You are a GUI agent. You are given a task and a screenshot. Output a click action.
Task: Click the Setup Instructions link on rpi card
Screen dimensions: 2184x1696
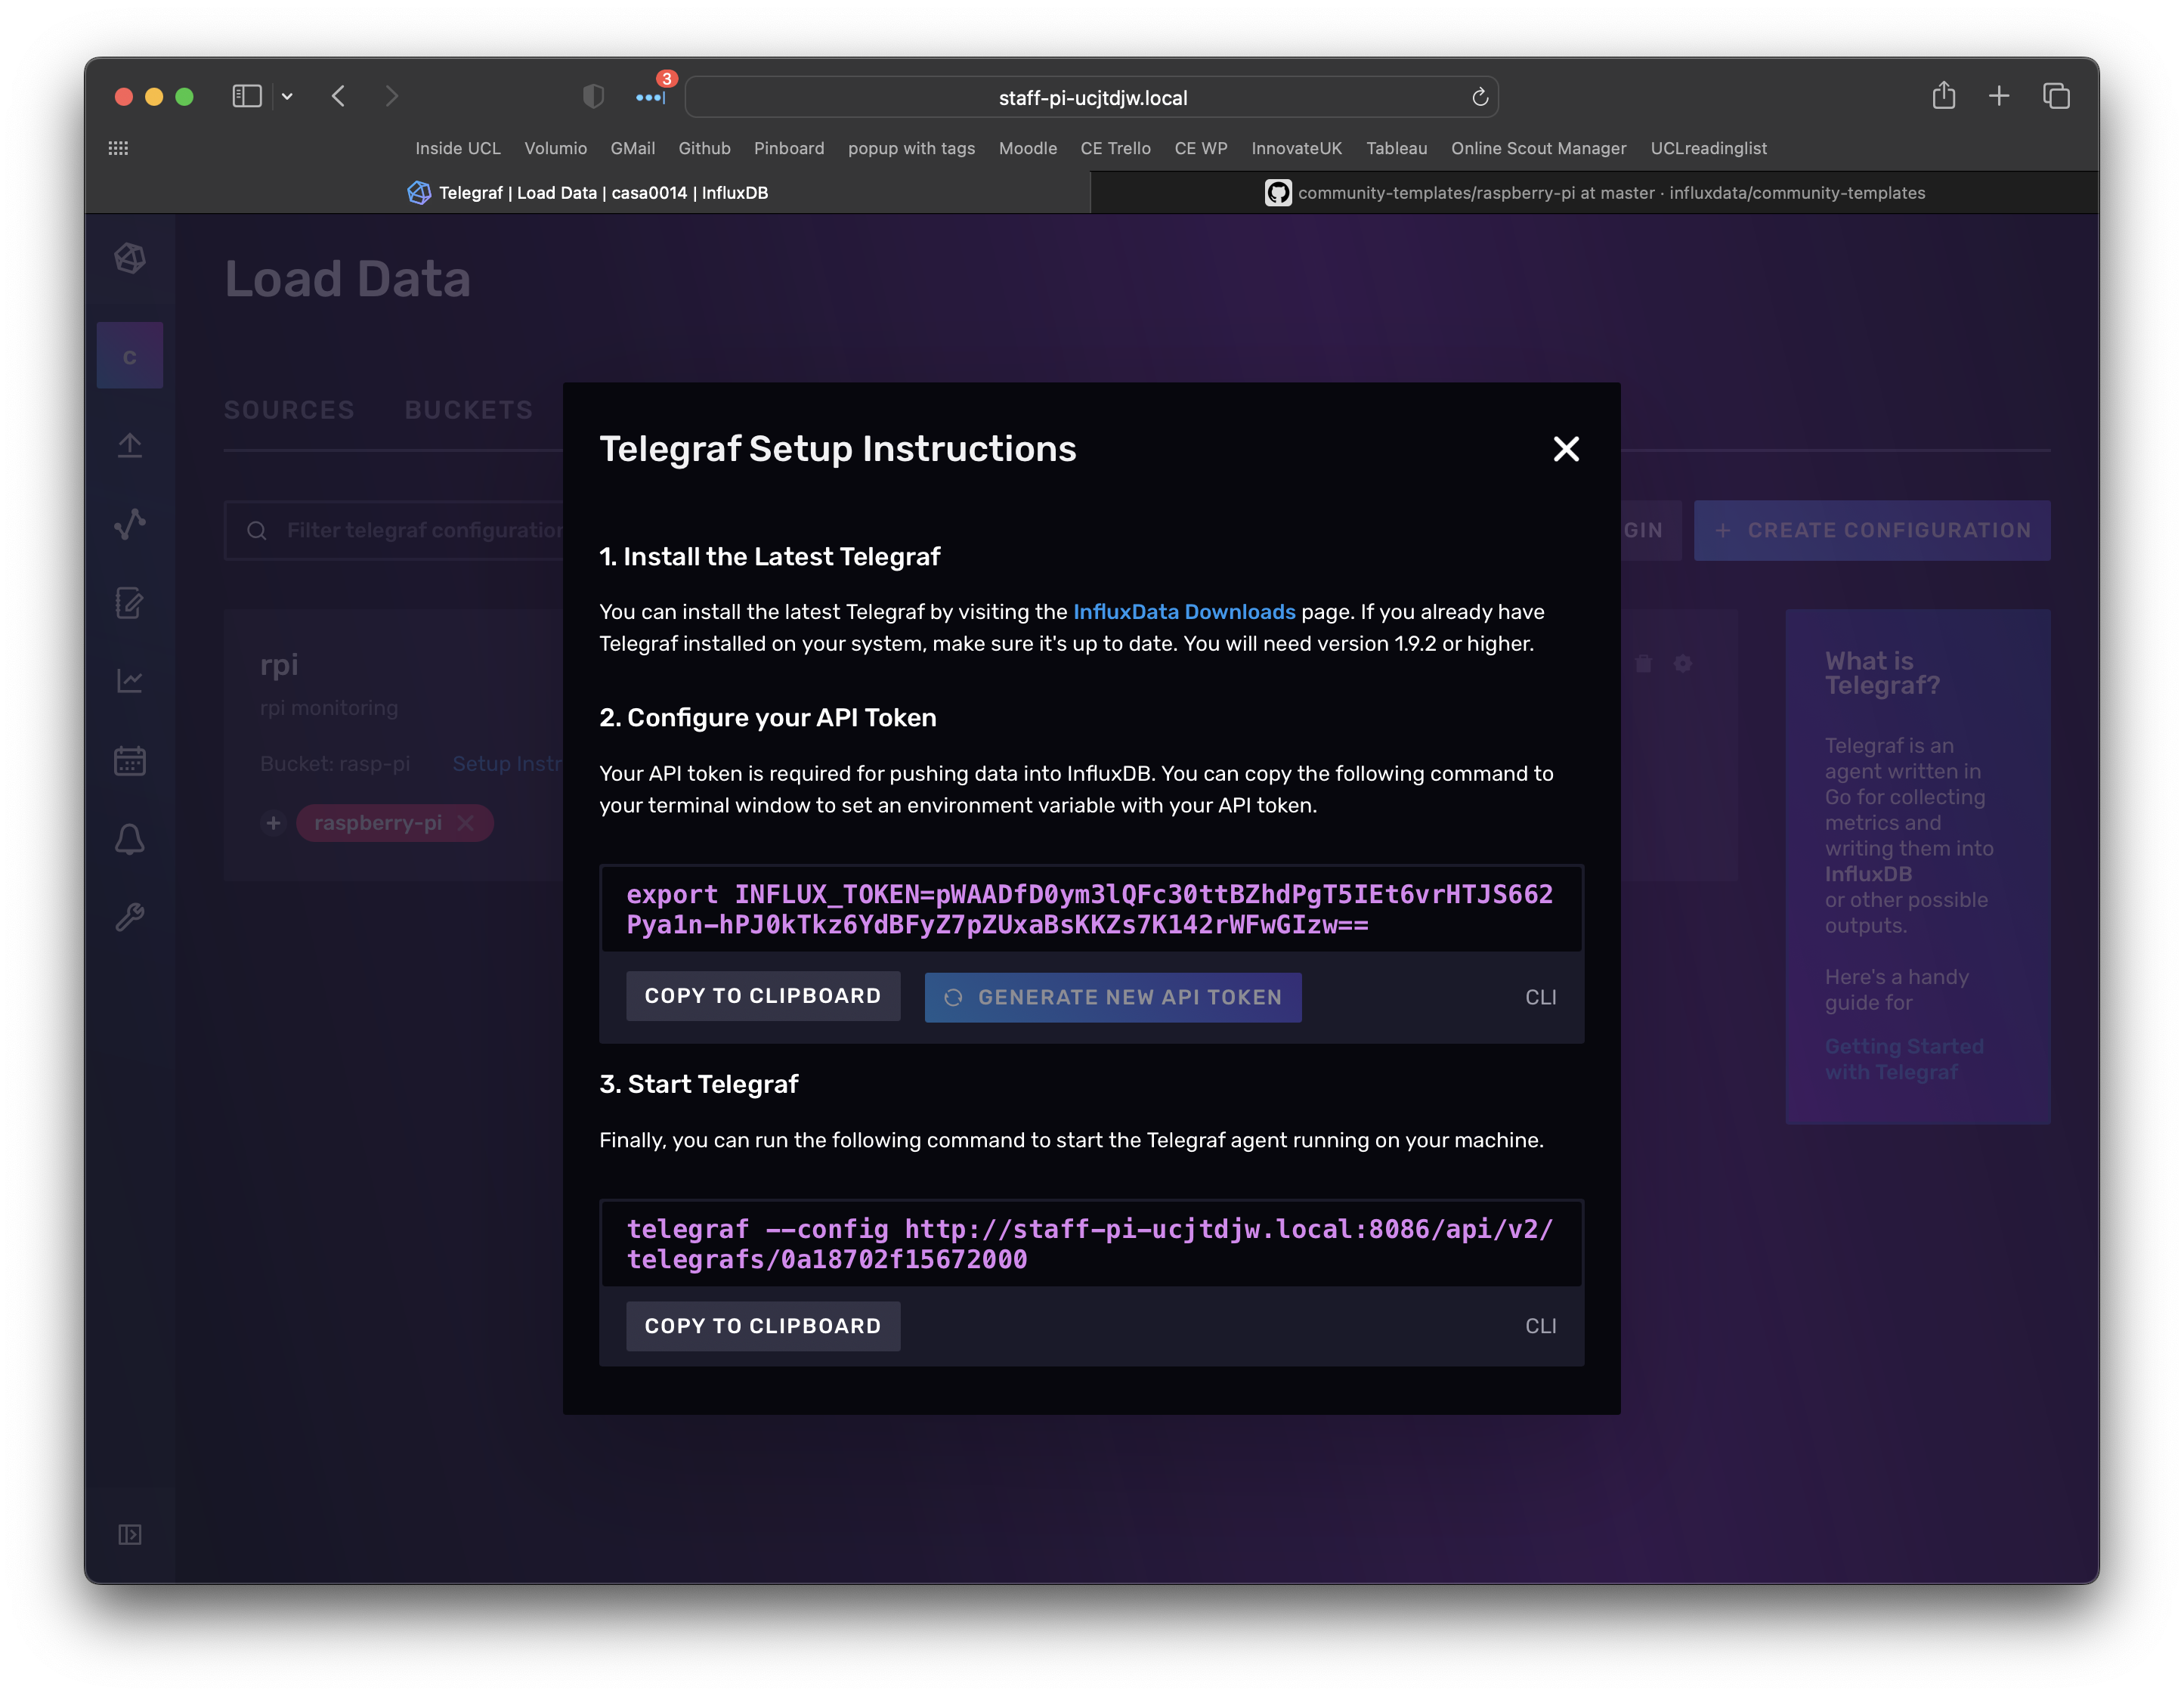(508, 764)
